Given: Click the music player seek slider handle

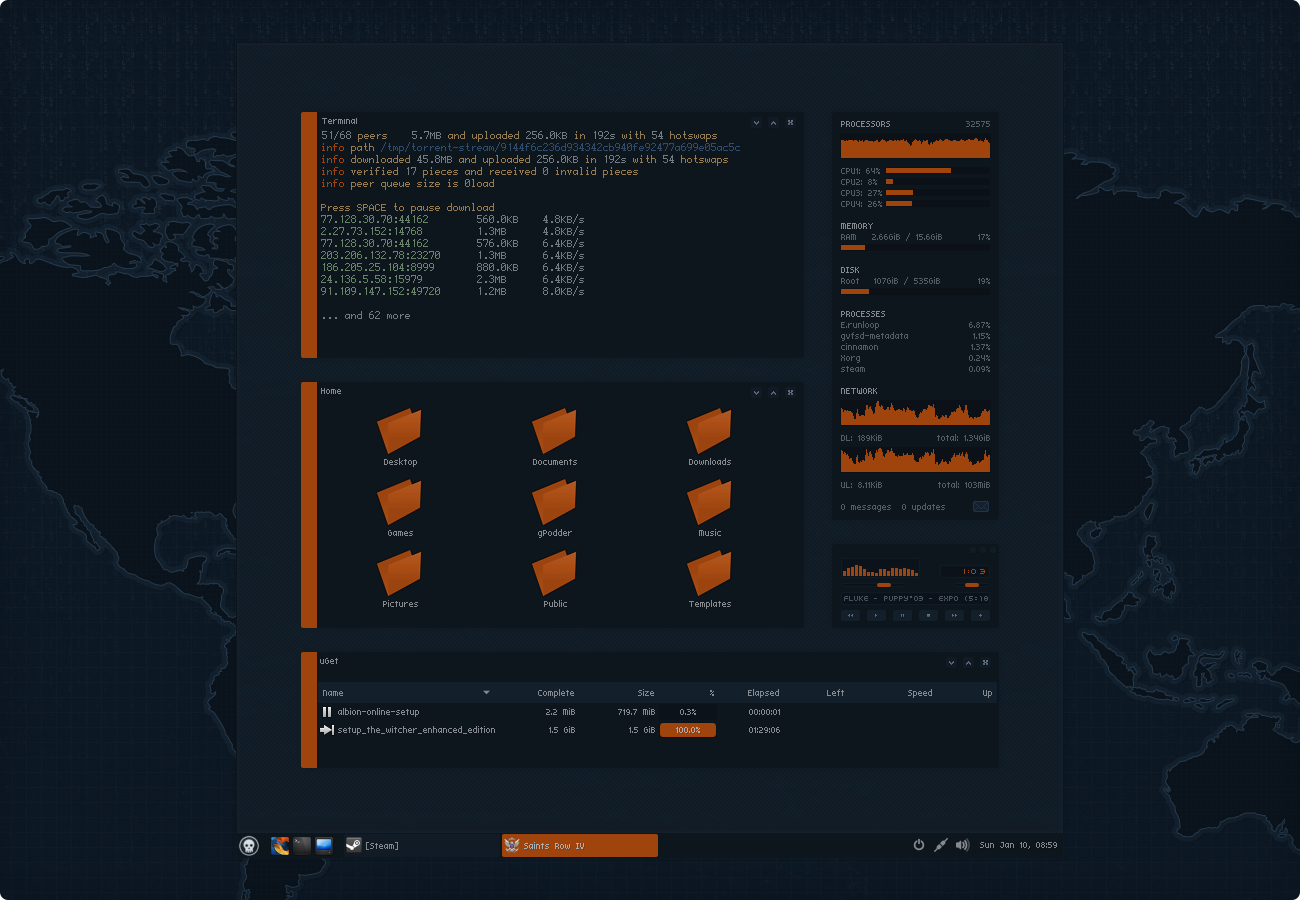Looking at the screenshot, I should tap(883, 585).
